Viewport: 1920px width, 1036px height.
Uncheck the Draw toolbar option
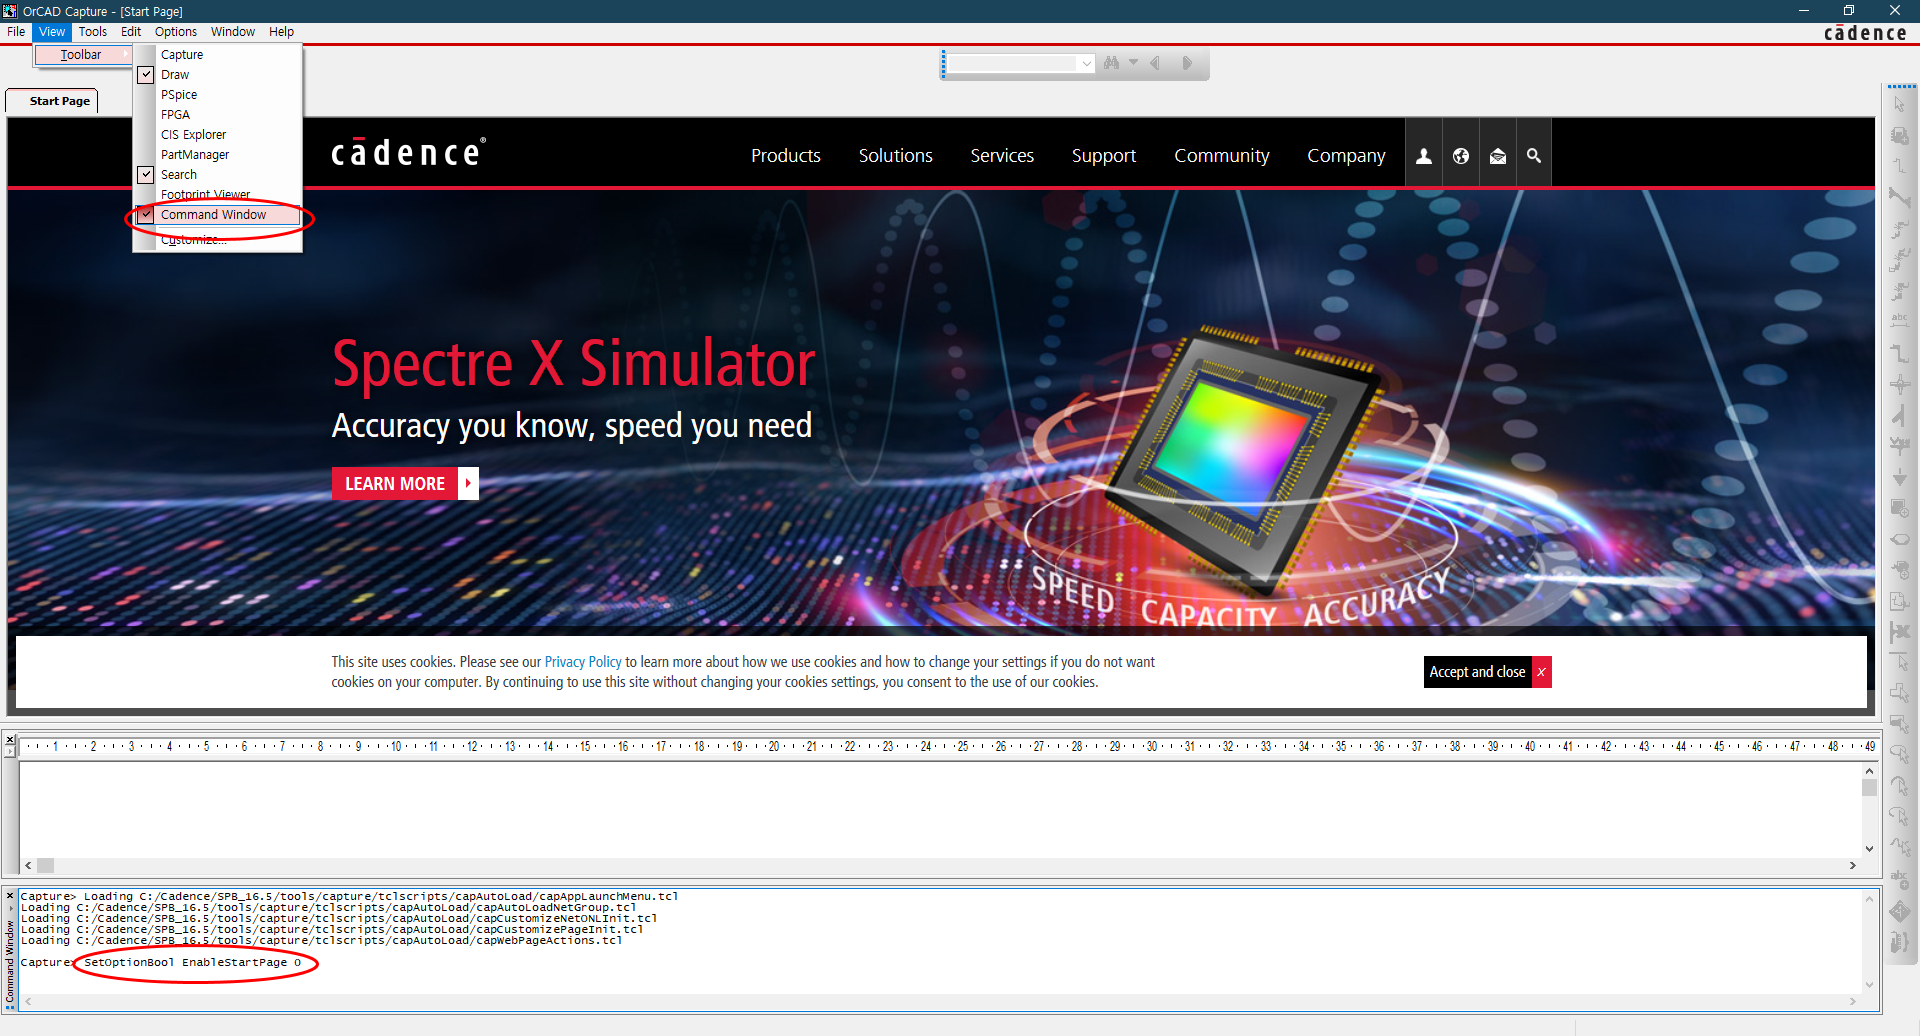tap(217, 75)
